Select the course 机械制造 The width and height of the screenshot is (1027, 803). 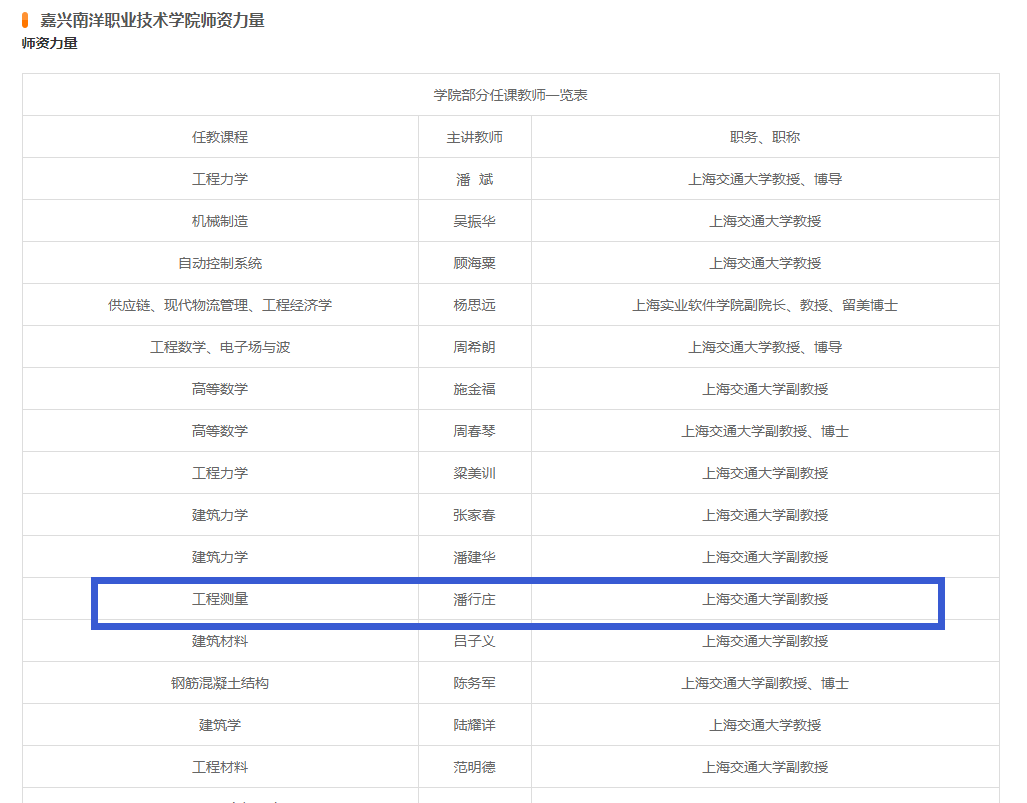pos(220,221)
